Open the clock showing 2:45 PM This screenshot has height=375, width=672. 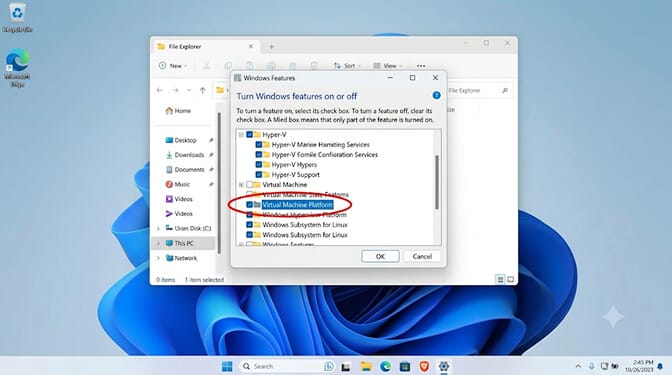pyautogui.click(x=639, y=366)
